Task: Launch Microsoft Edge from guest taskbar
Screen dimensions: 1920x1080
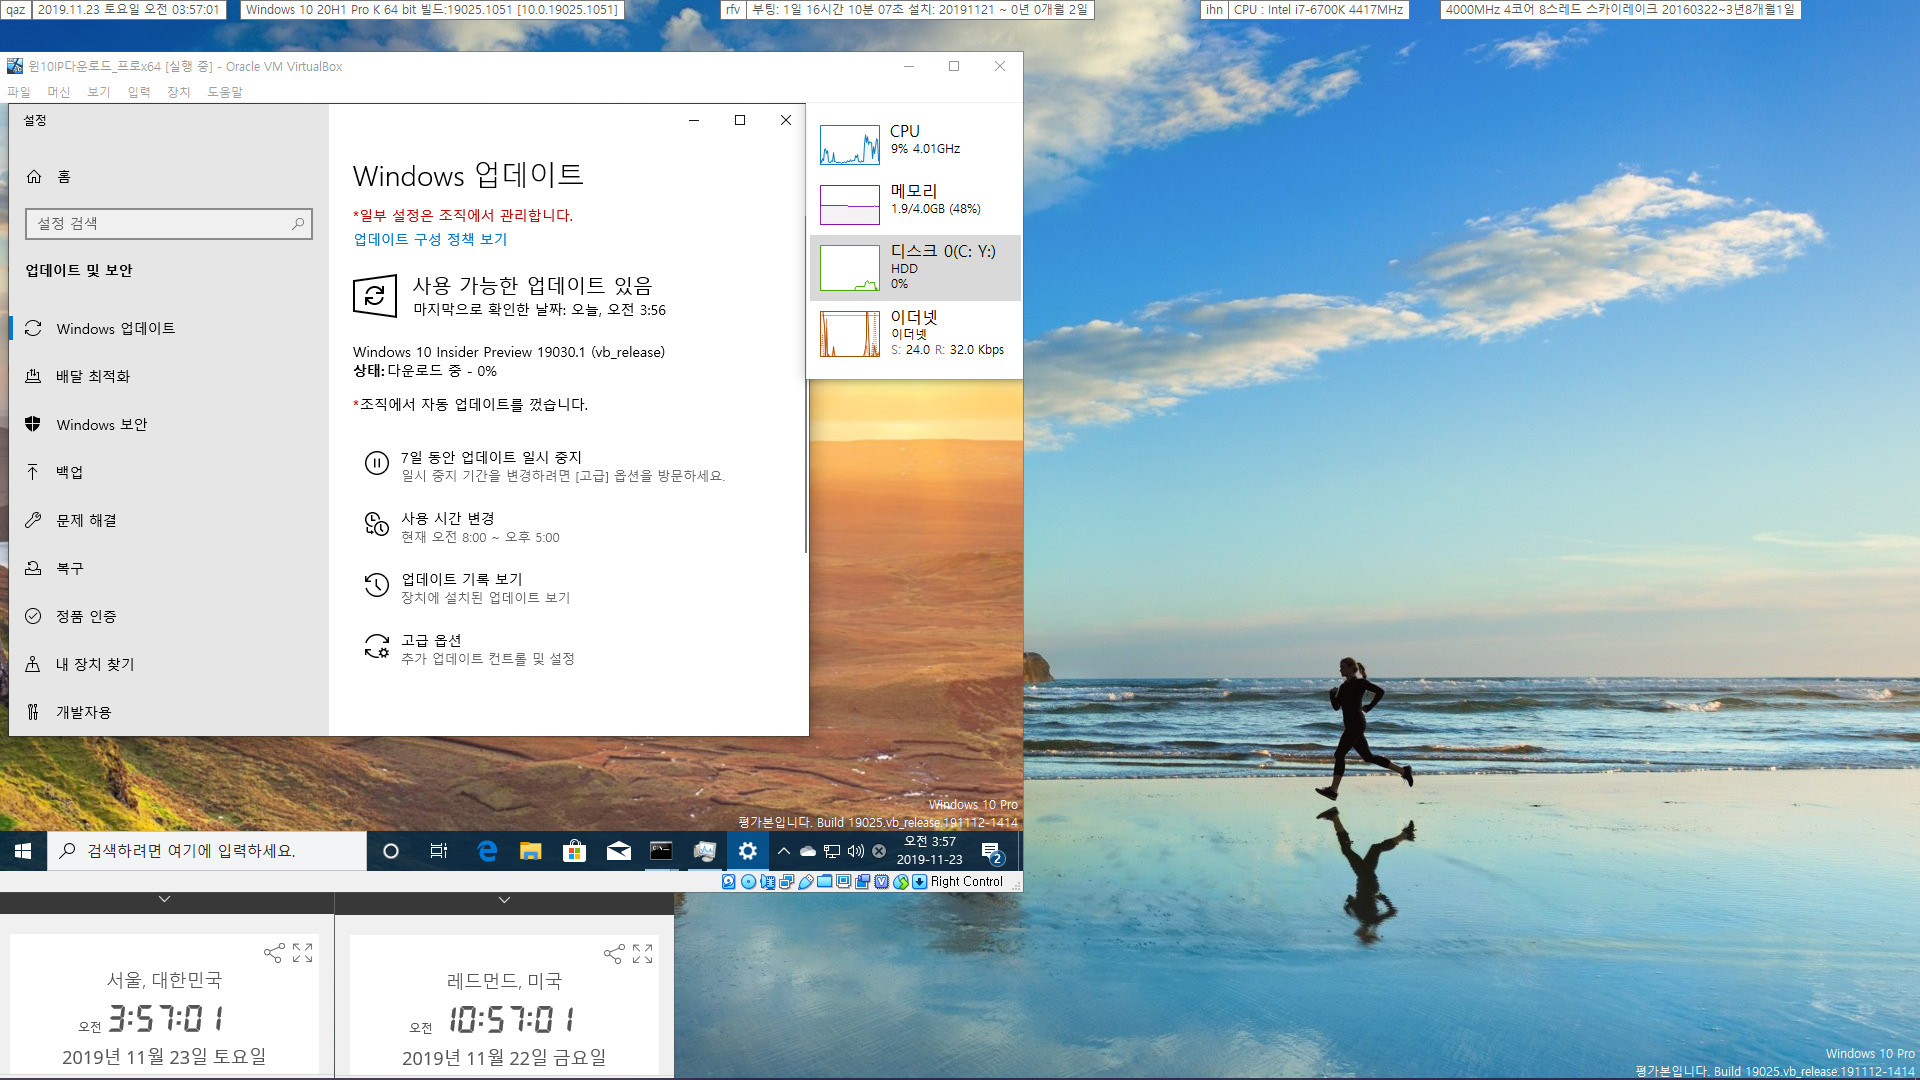Action: point(487,851)
